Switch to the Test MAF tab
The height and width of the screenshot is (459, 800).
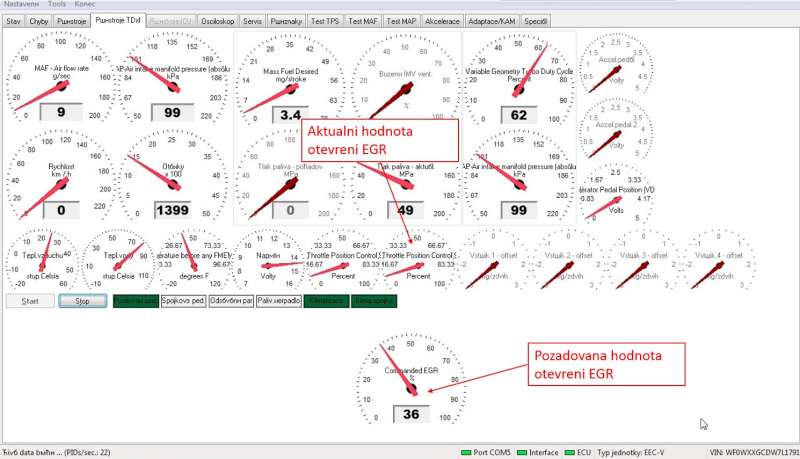tap(363, 20)
